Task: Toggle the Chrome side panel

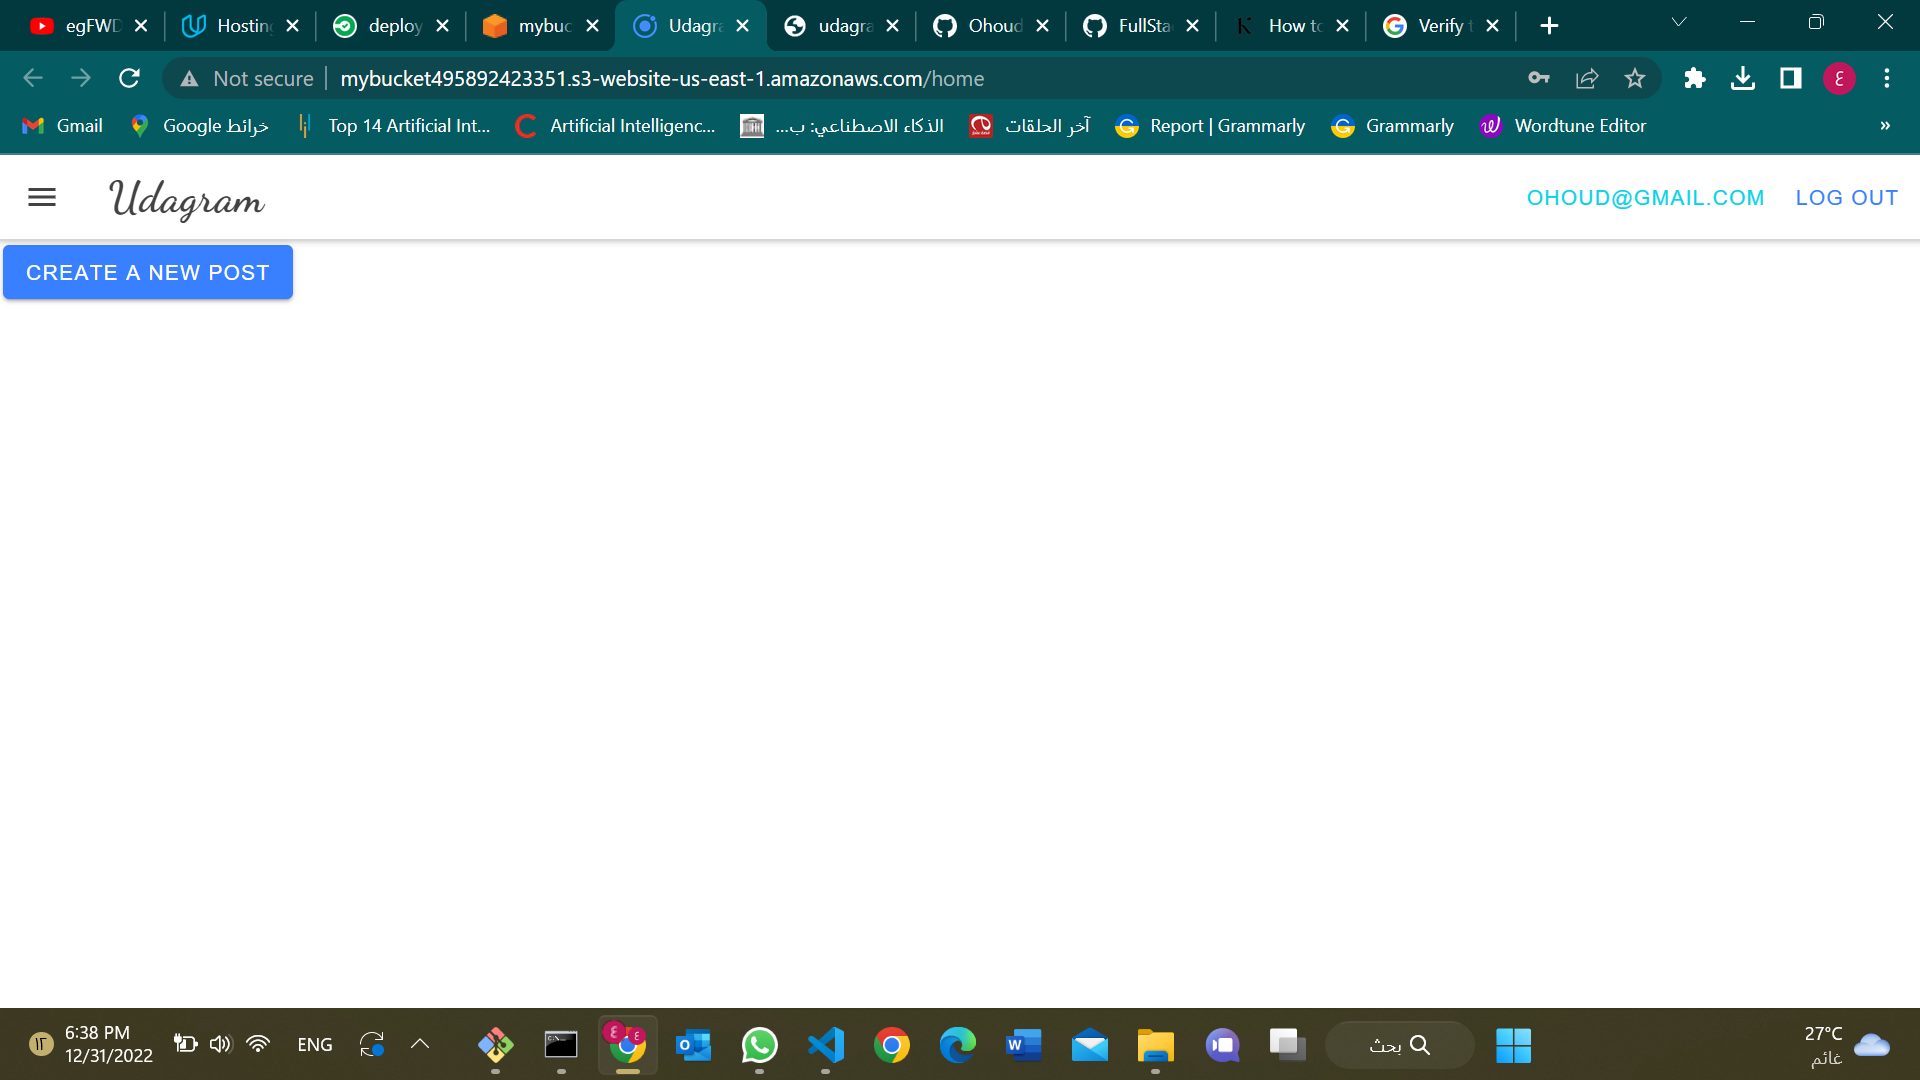Action: 1790,78
